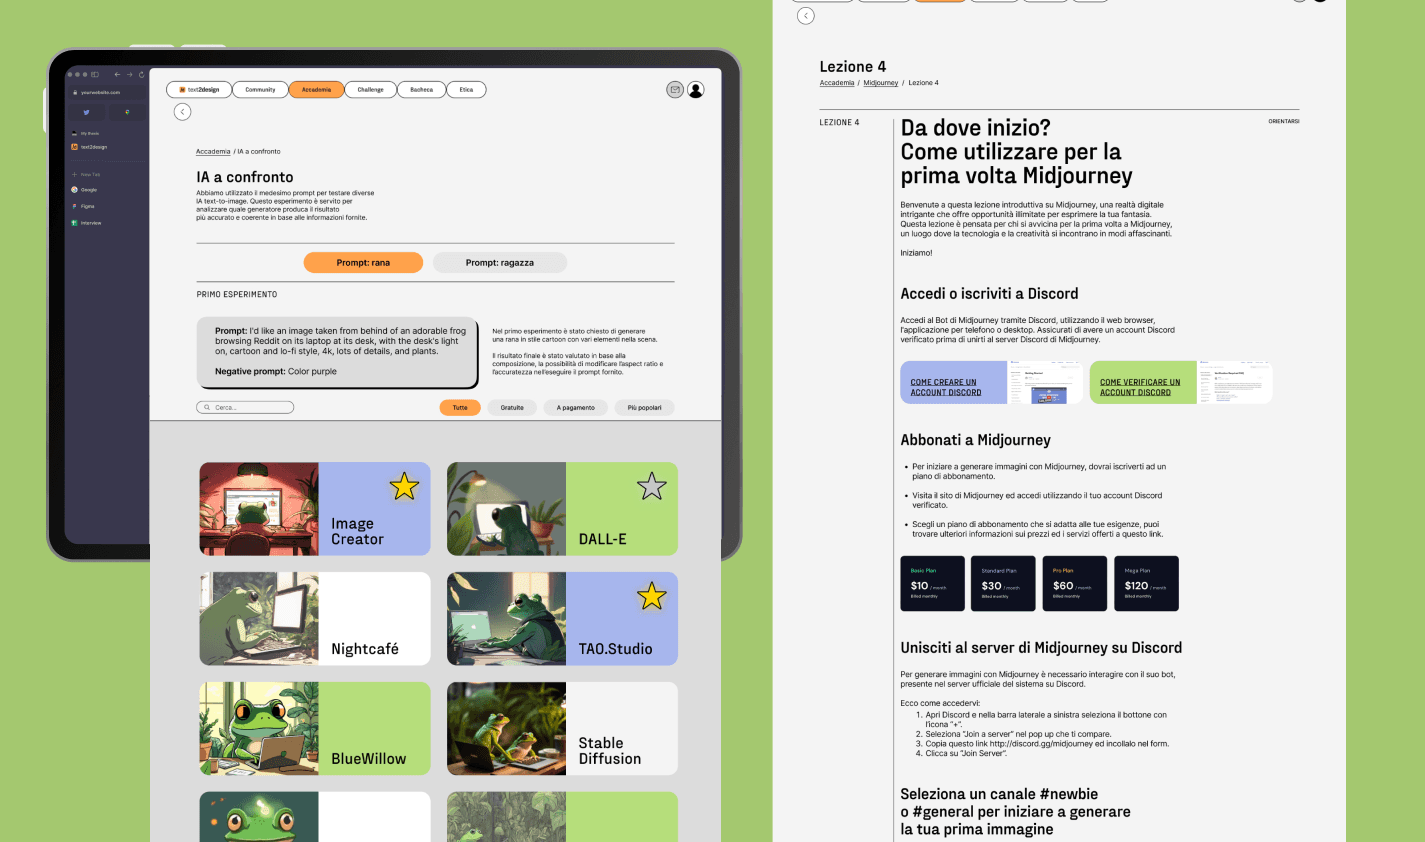Screen dimensions: 1425x842
Task: Click the lock icon beside yourwebsite.com
Action: coord(75,93)
